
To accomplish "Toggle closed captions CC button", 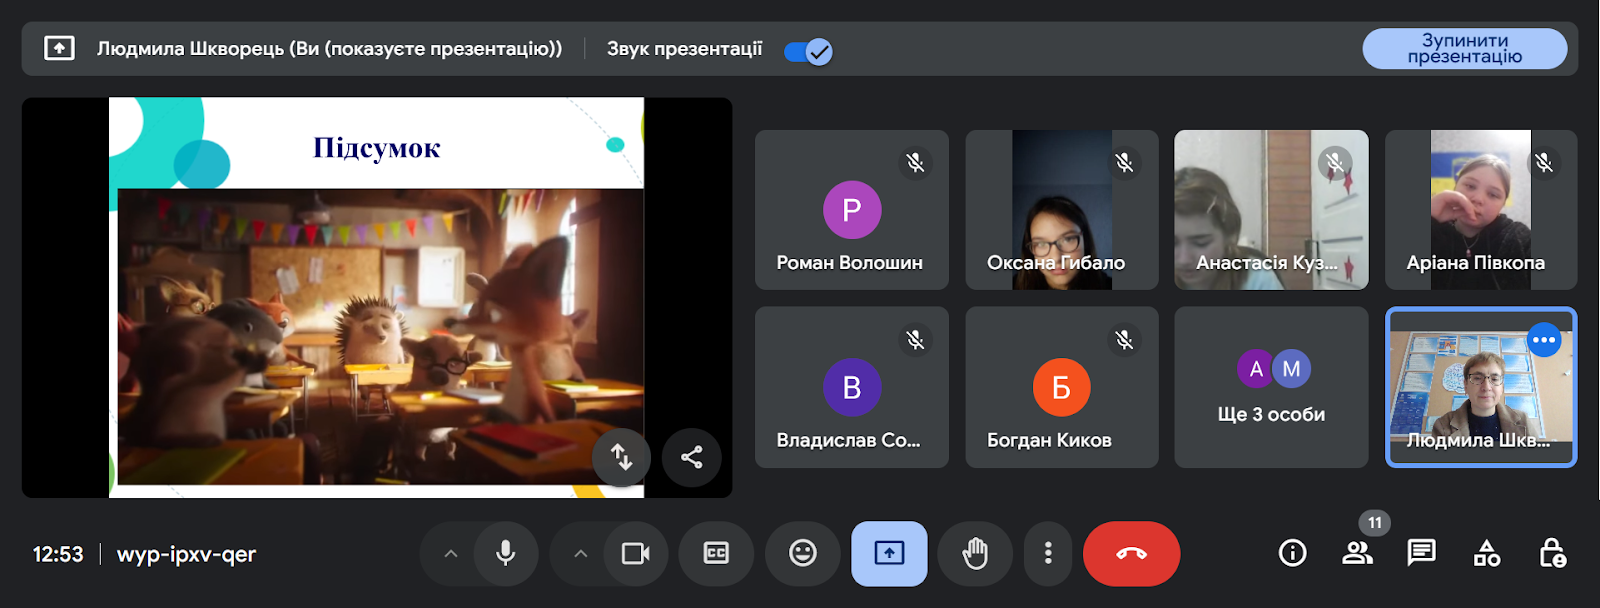I will [x=716, y=553].
